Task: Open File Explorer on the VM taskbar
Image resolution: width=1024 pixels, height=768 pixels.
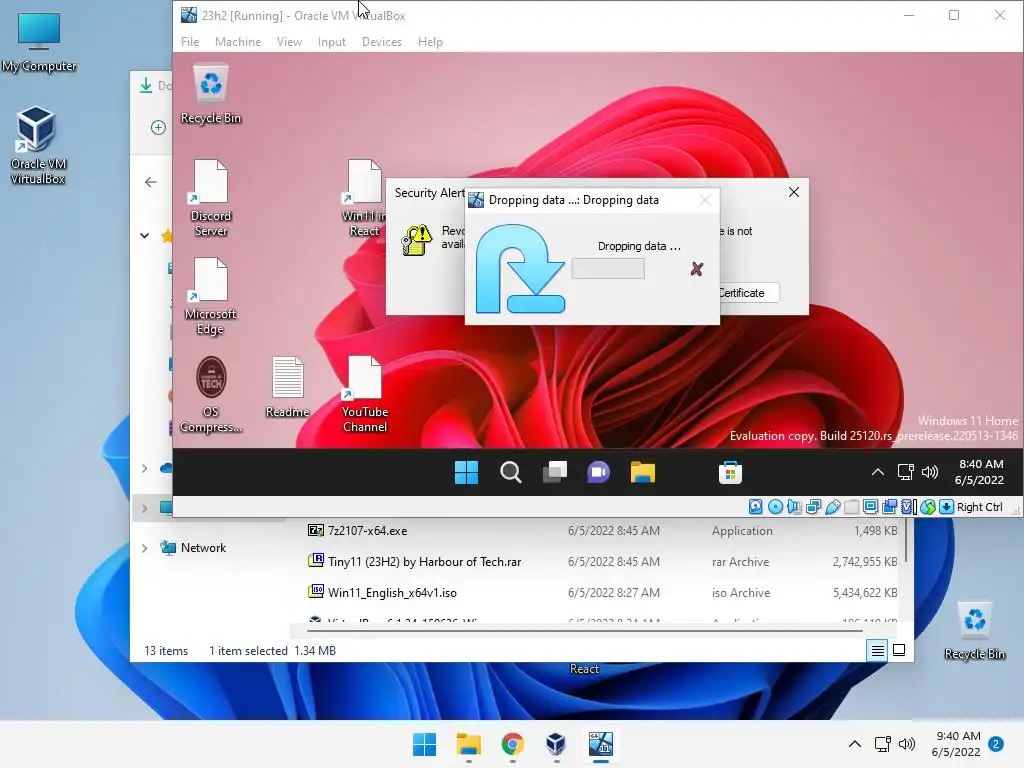Action: tap(643, 472)
